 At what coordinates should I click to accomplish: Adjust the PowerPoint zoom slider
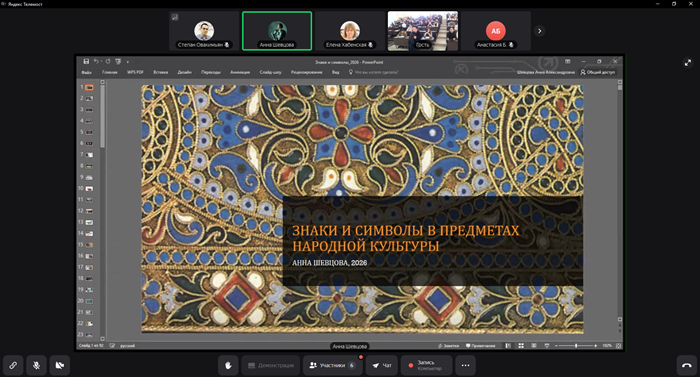(576, 346)
